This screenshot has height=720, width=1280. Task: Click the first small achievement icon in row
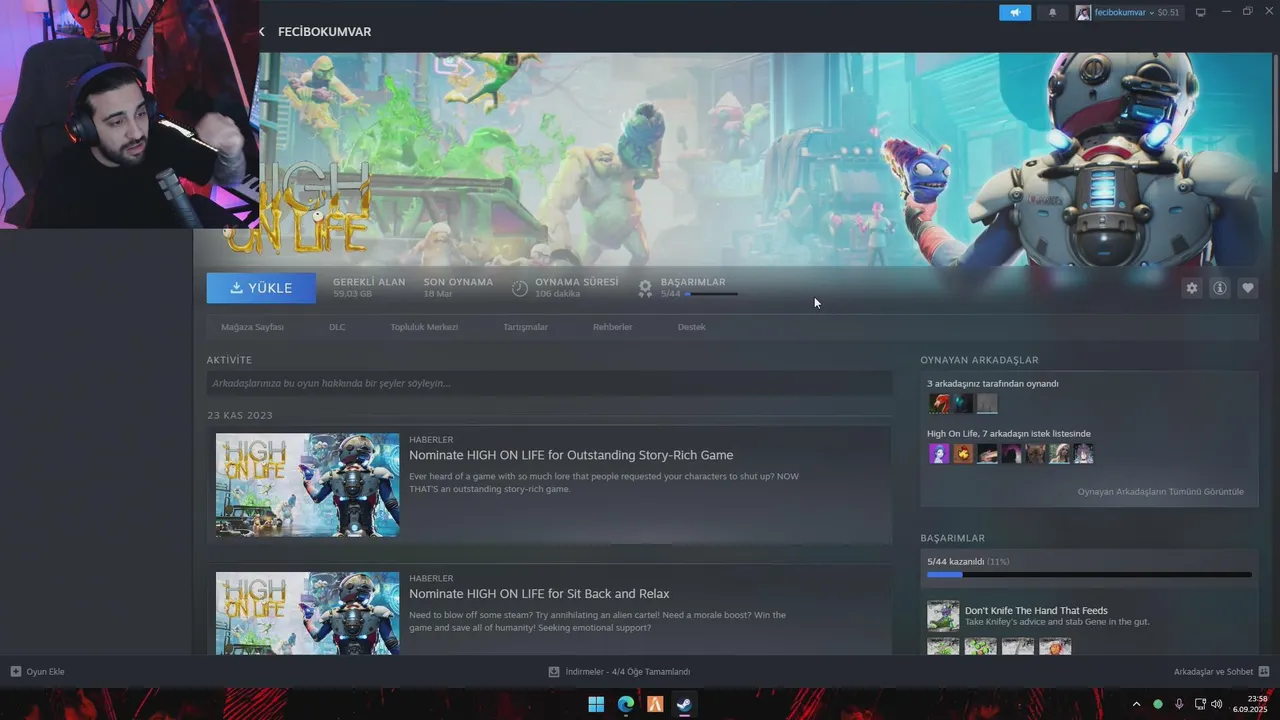click(x=943, y=647)
